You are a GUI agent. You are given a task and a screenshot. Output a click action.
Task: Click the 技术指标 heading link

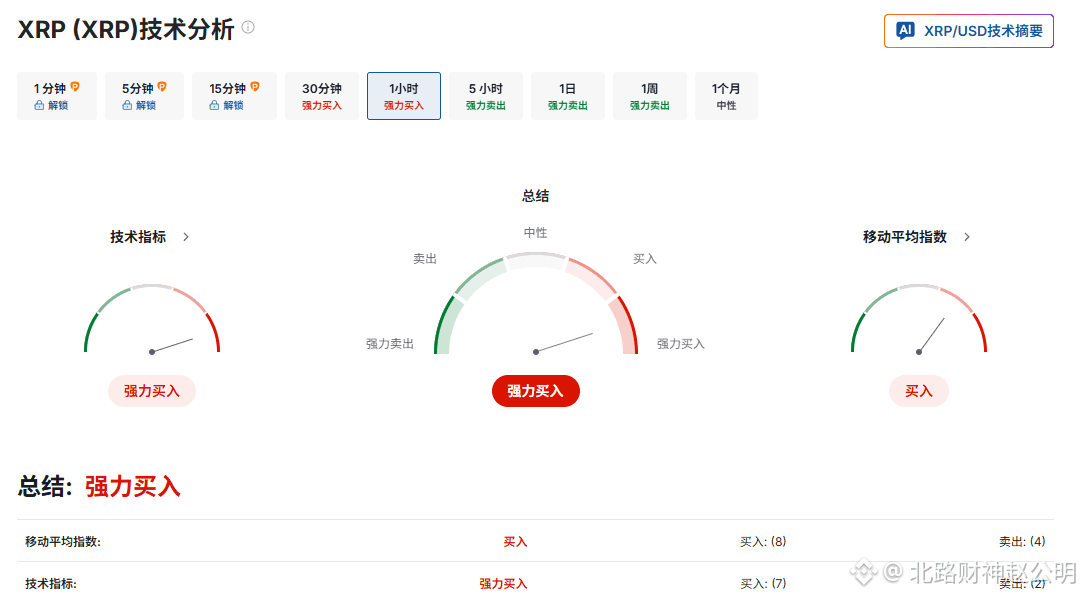[x=138, y=237]
